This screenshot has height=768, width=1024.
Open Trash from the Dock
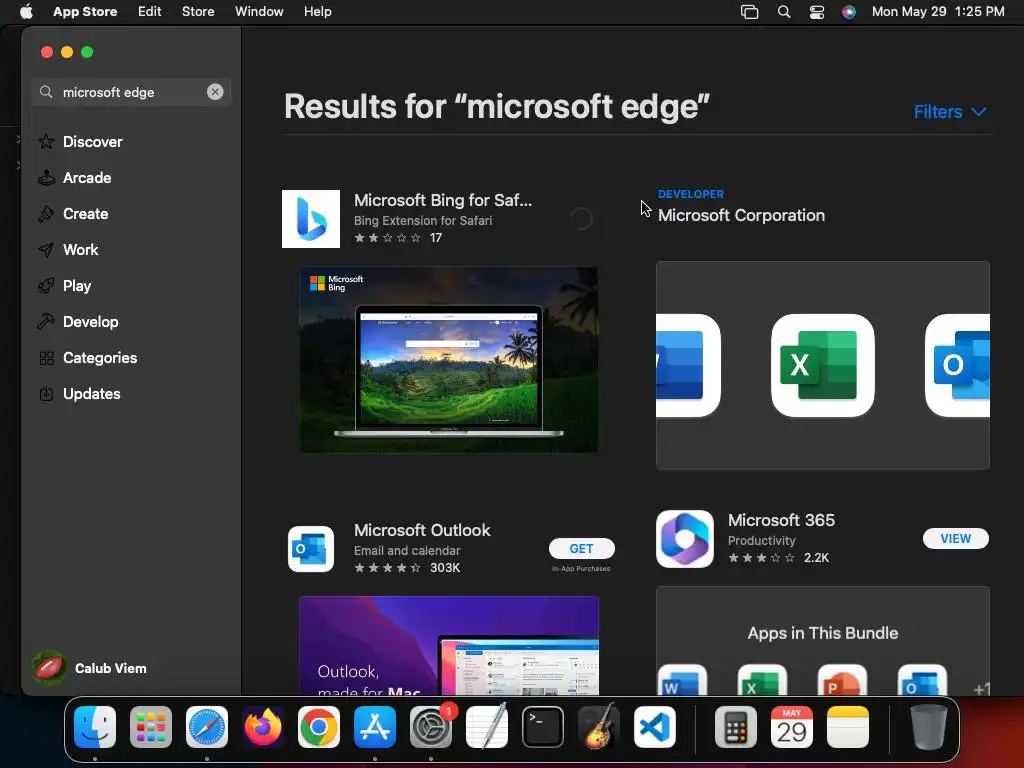pos(929,727)
